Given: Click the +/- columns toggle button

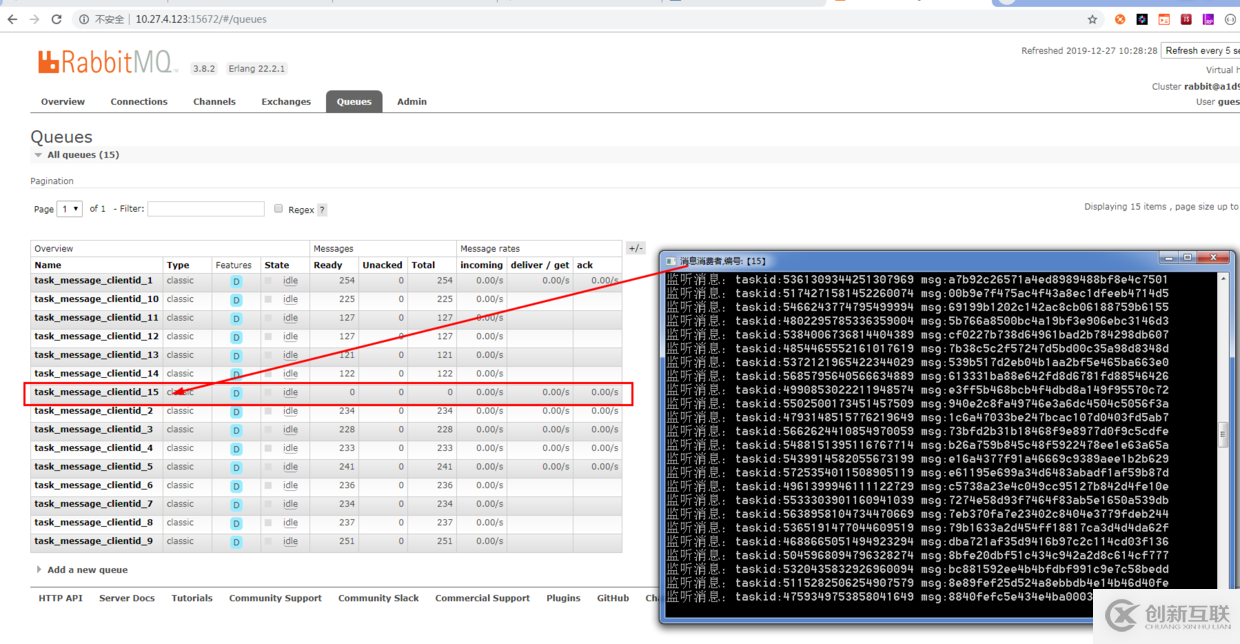Looking at the screenshot, I should click(x=635, y=248).
